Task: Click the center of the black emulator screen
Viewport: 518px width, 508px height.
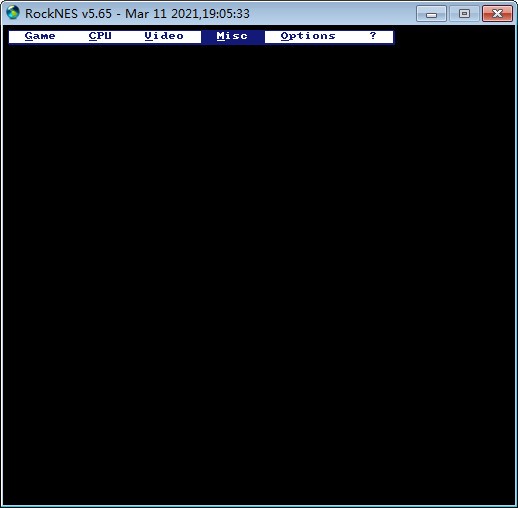Action: click(x=259, y=273)
